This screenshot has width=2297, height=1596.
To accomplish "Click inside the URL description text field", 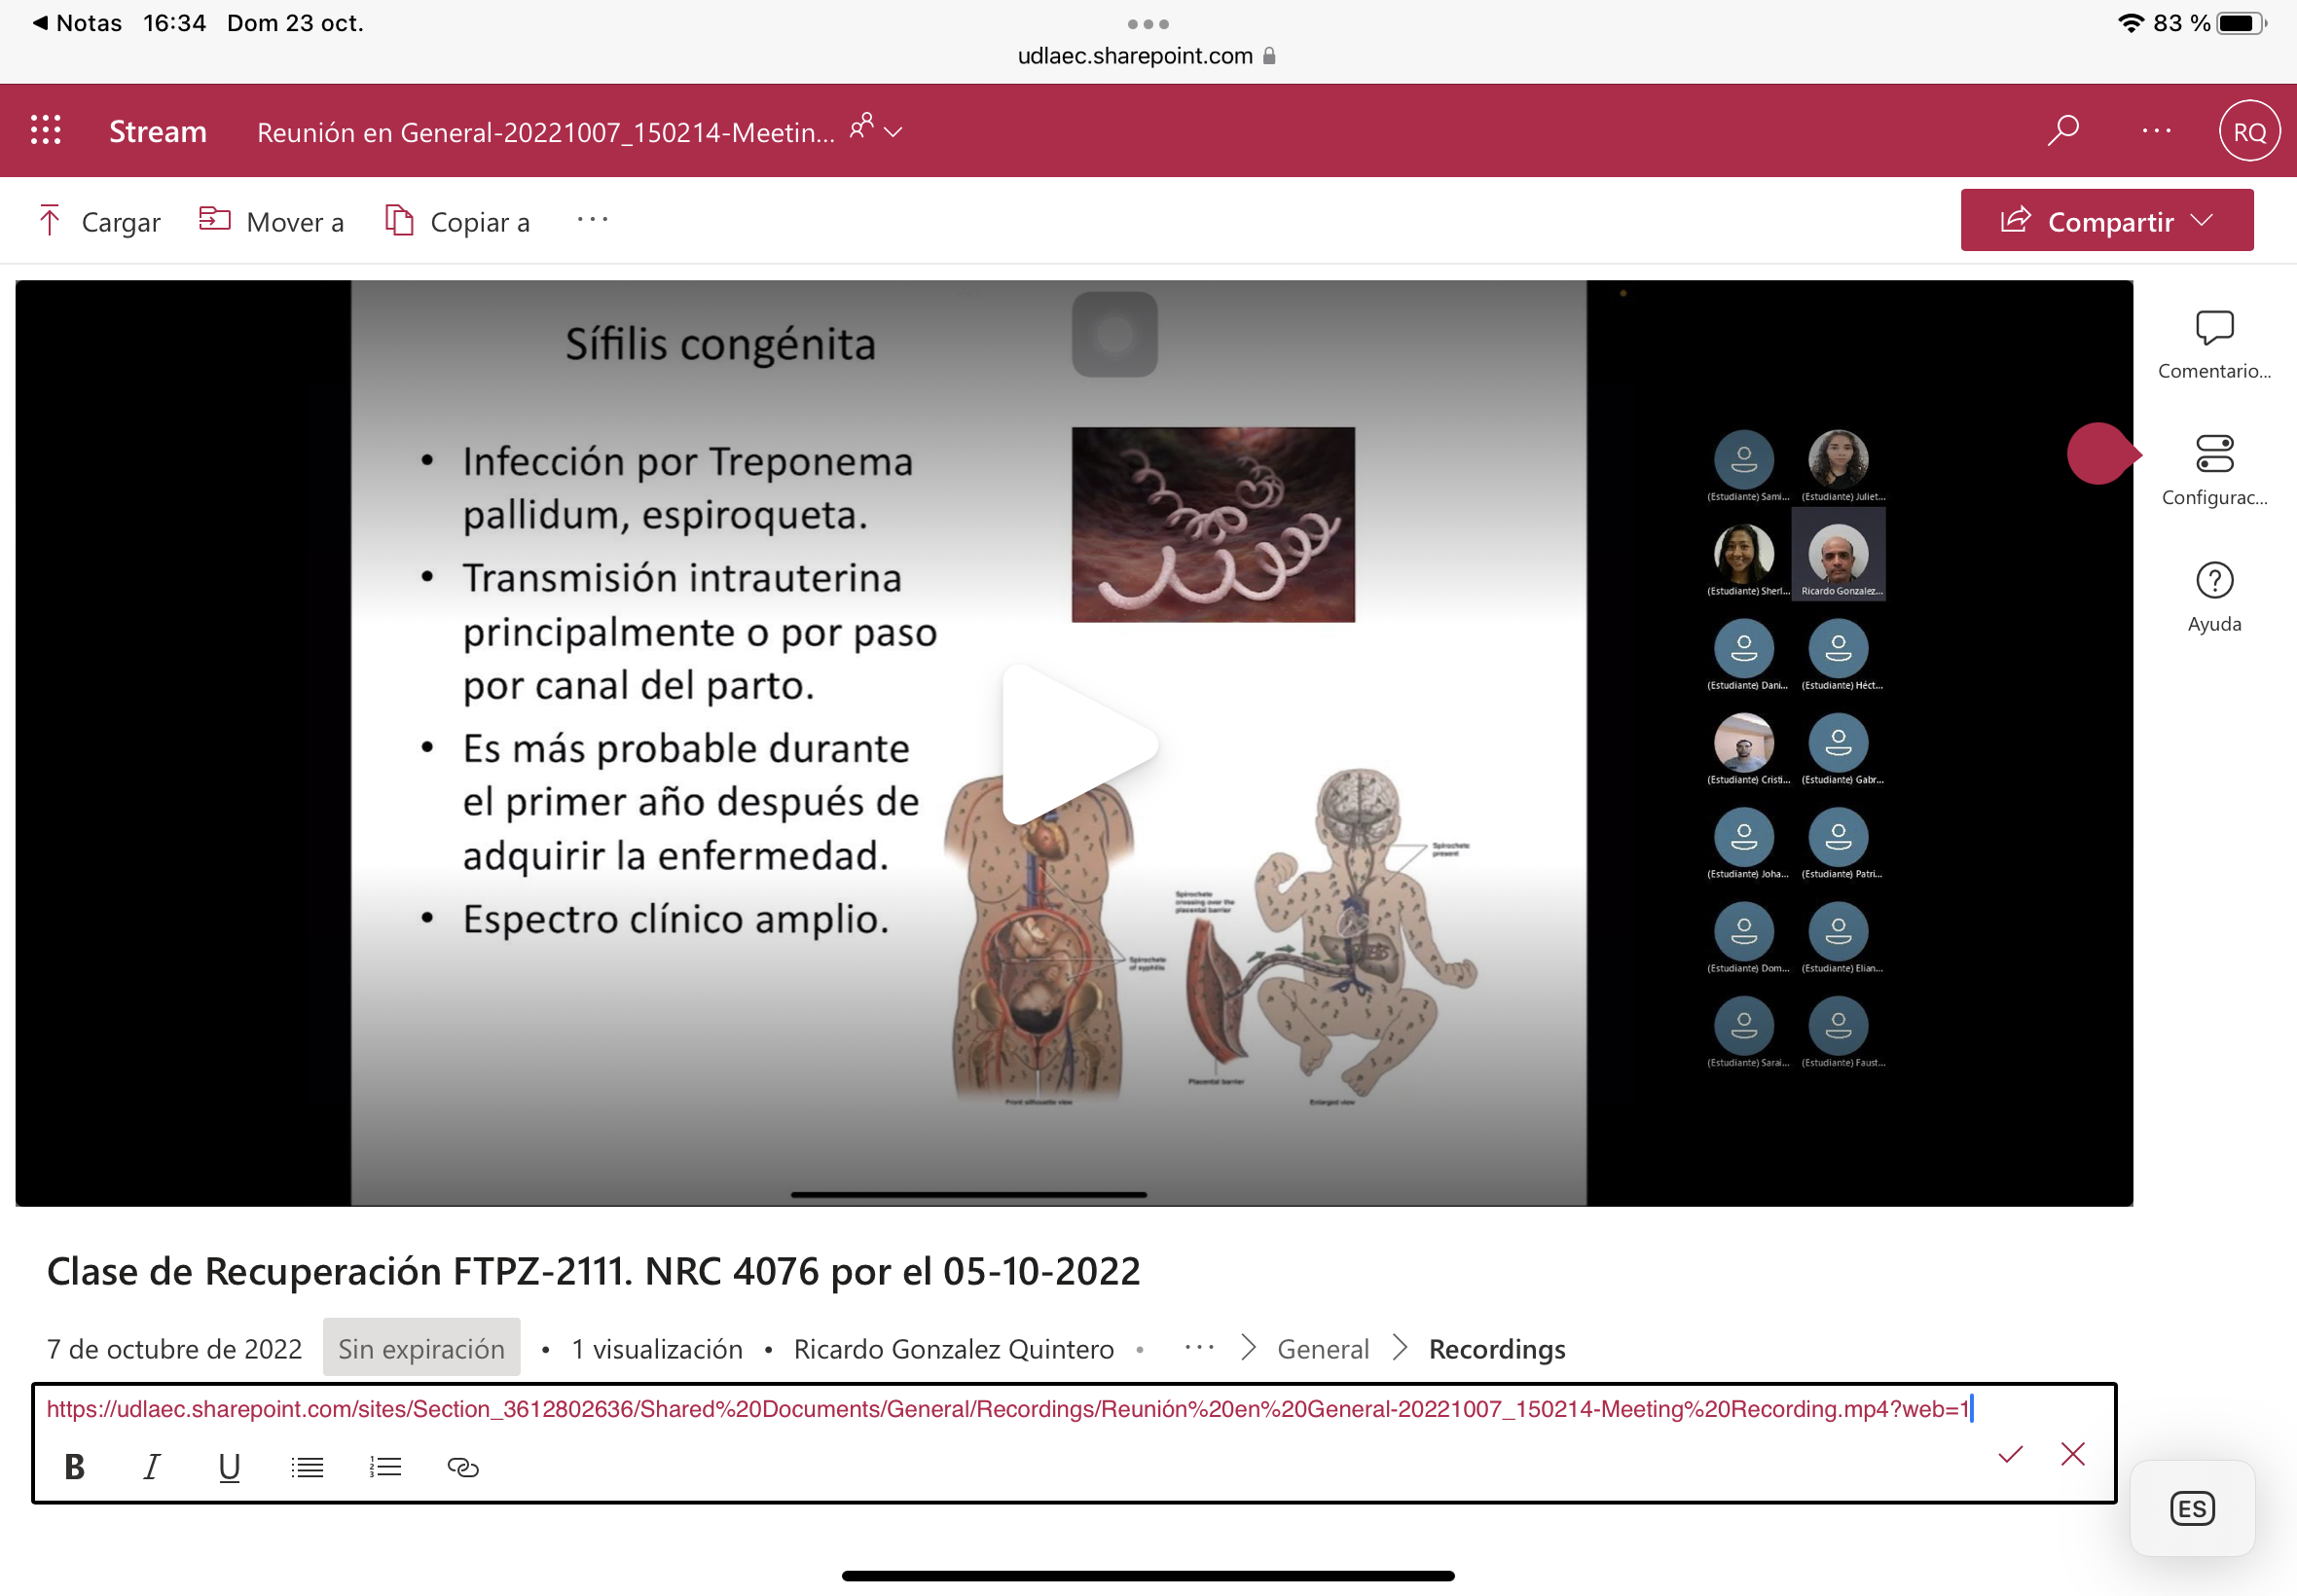I will 1000,1409.
